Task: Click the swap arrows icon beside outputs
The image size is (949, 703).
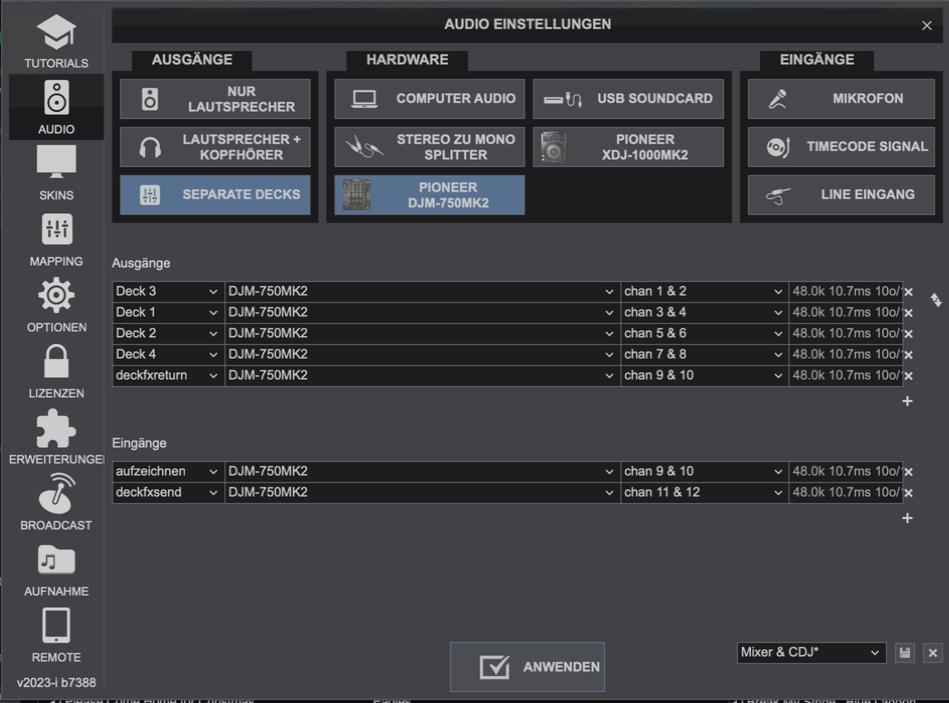Action: (x=936, y=299)
